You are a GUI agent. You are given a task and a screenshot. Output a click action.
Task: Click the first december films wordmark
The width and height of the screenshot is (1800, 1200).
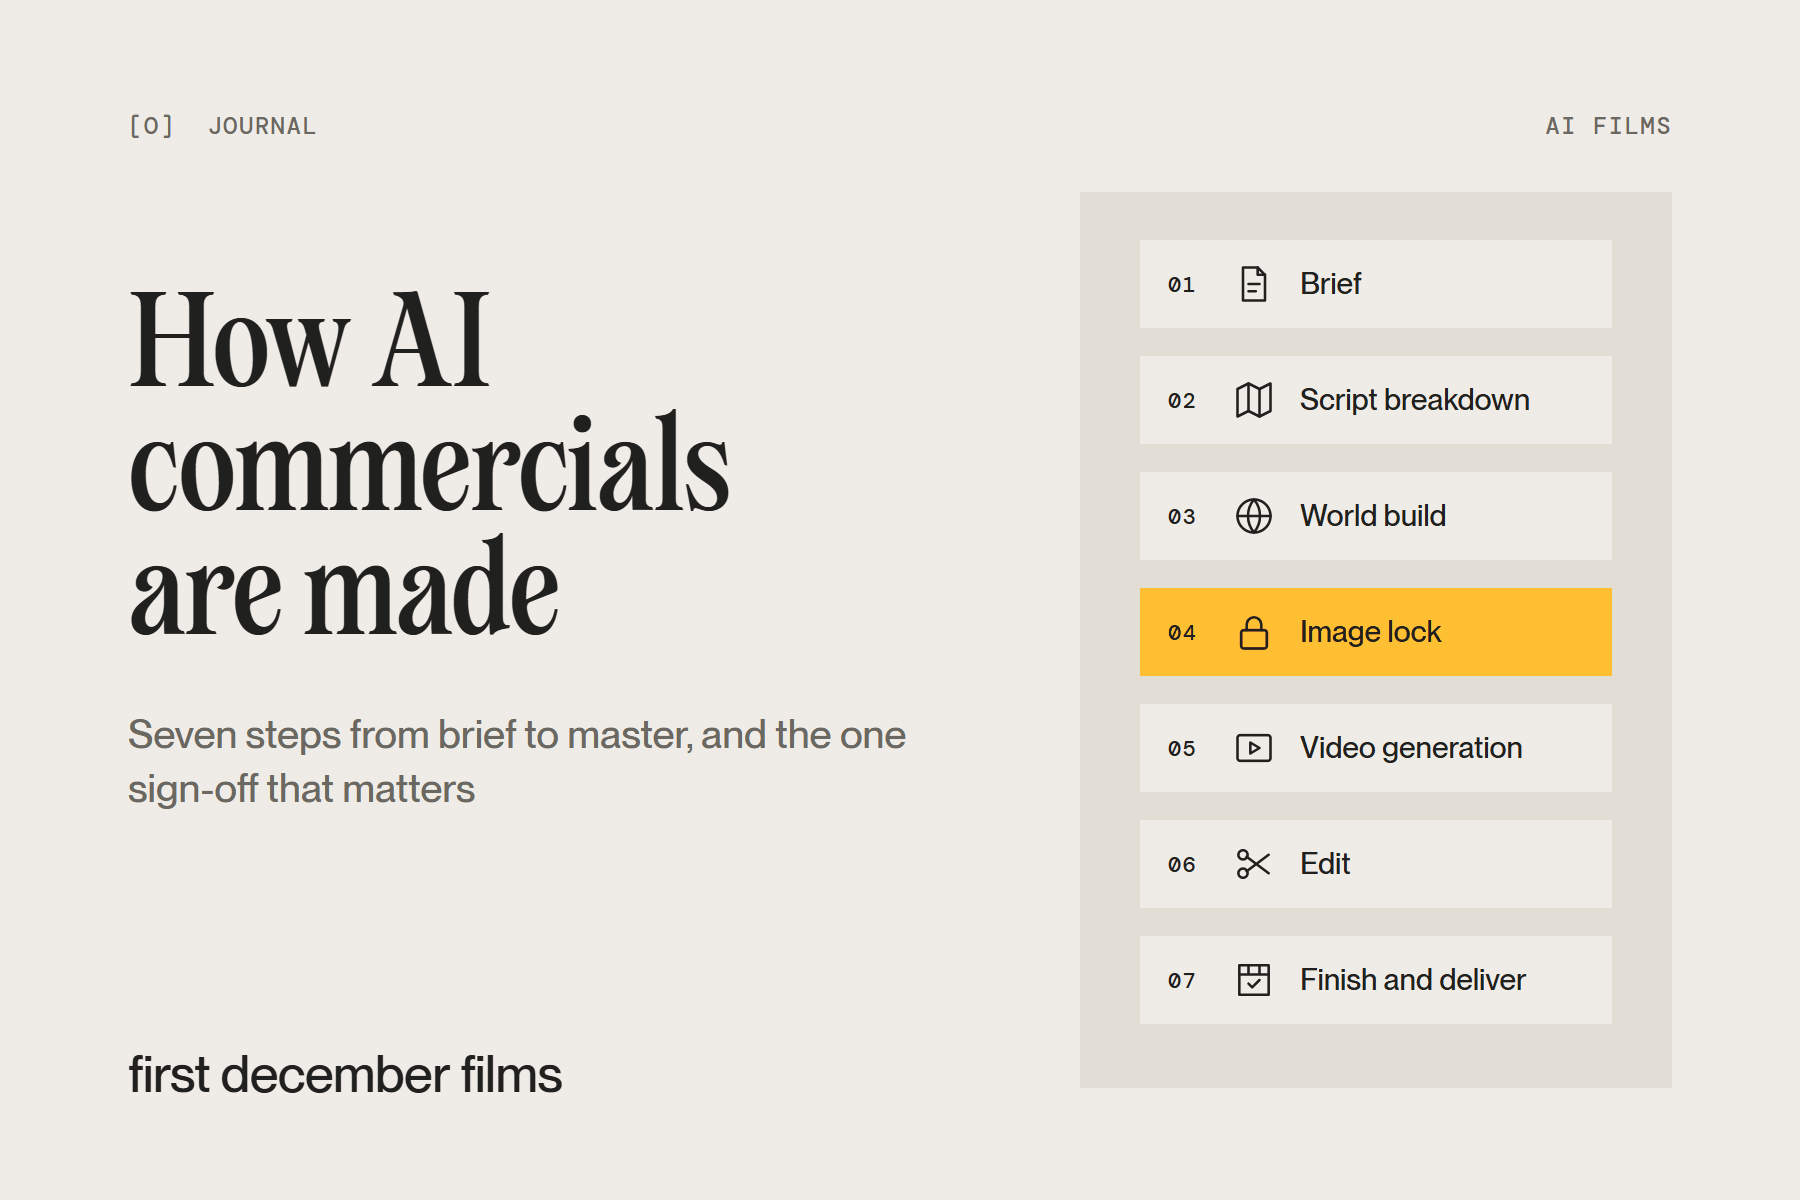[x=345, y=1075]
